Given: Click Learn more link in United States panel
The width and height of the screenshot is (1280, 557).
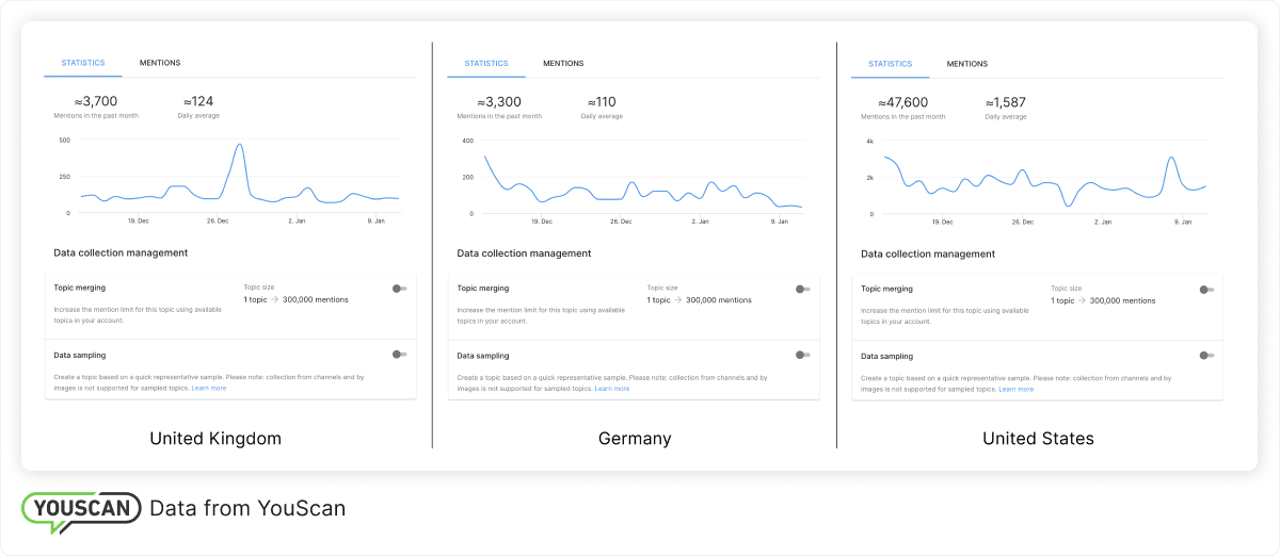Looking at the screenshot, I should [1016, 389].
